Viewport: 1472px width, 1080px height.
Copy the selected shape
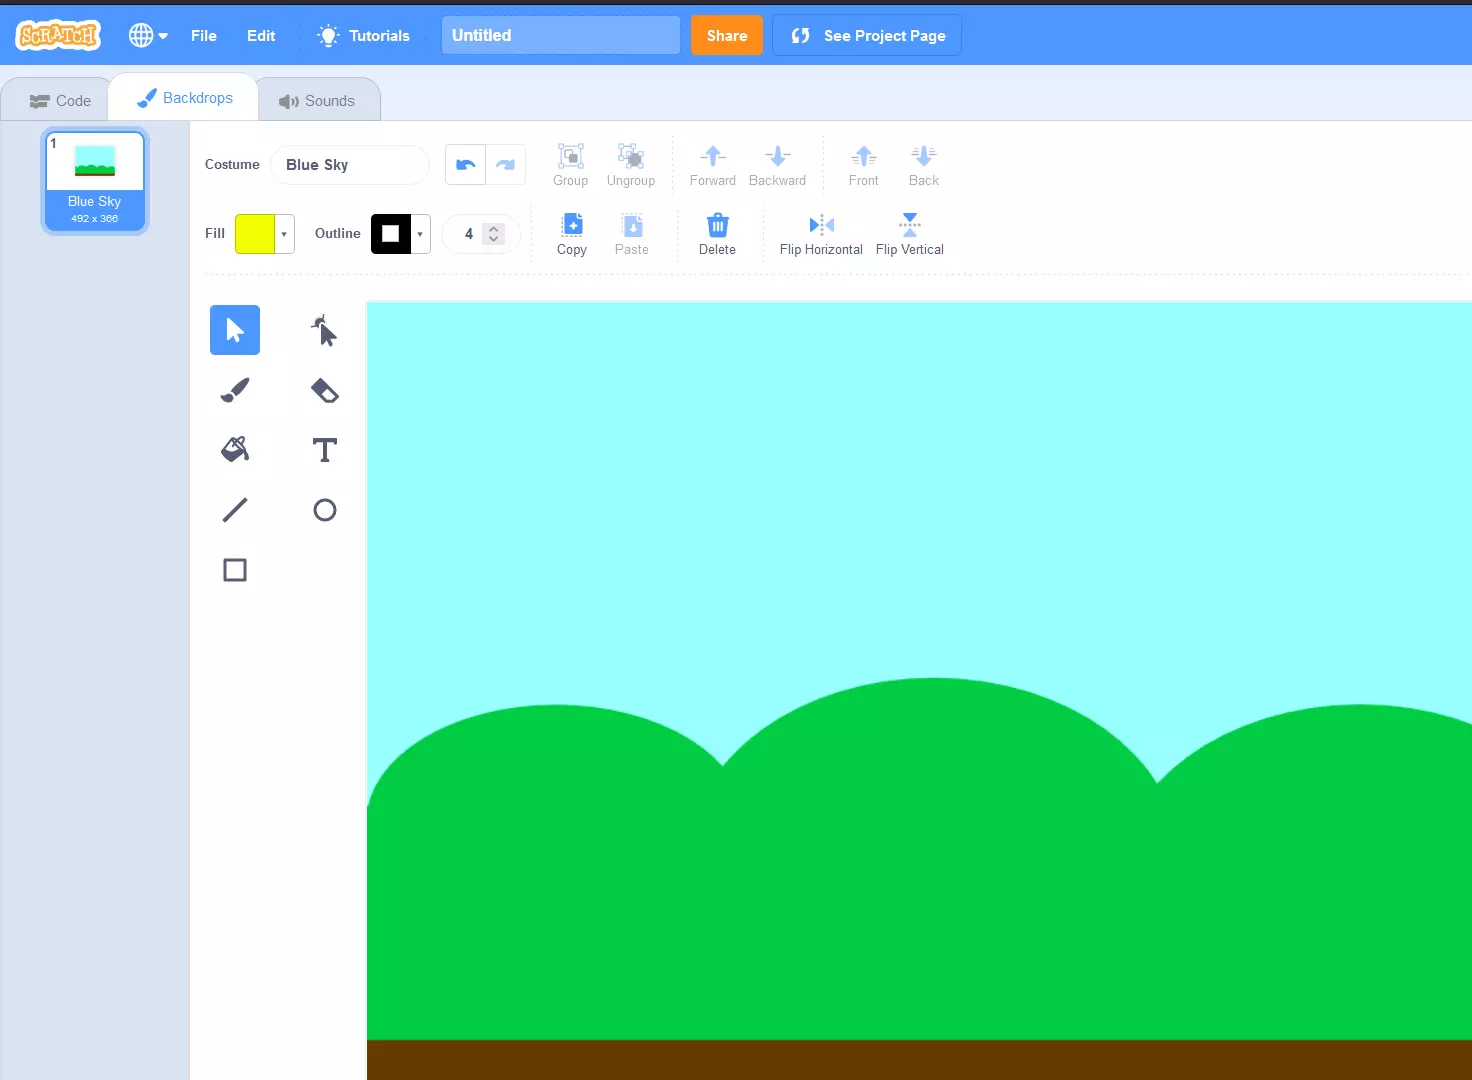571,233
